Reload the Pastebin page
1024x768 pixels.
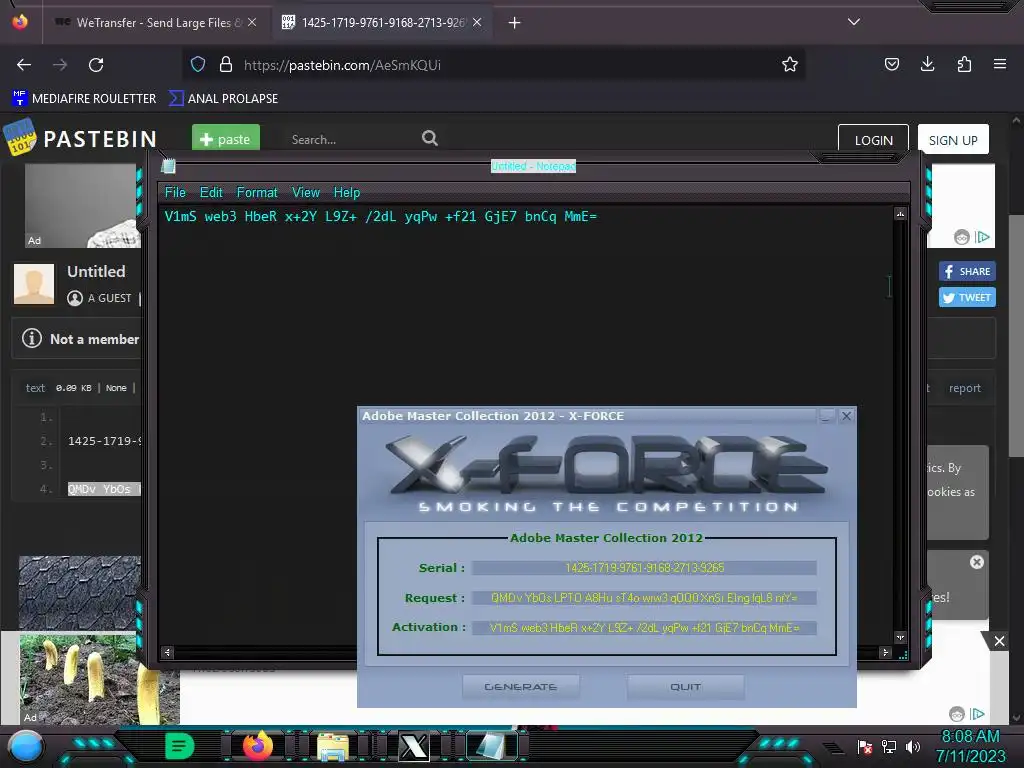(x=96, y=65)
